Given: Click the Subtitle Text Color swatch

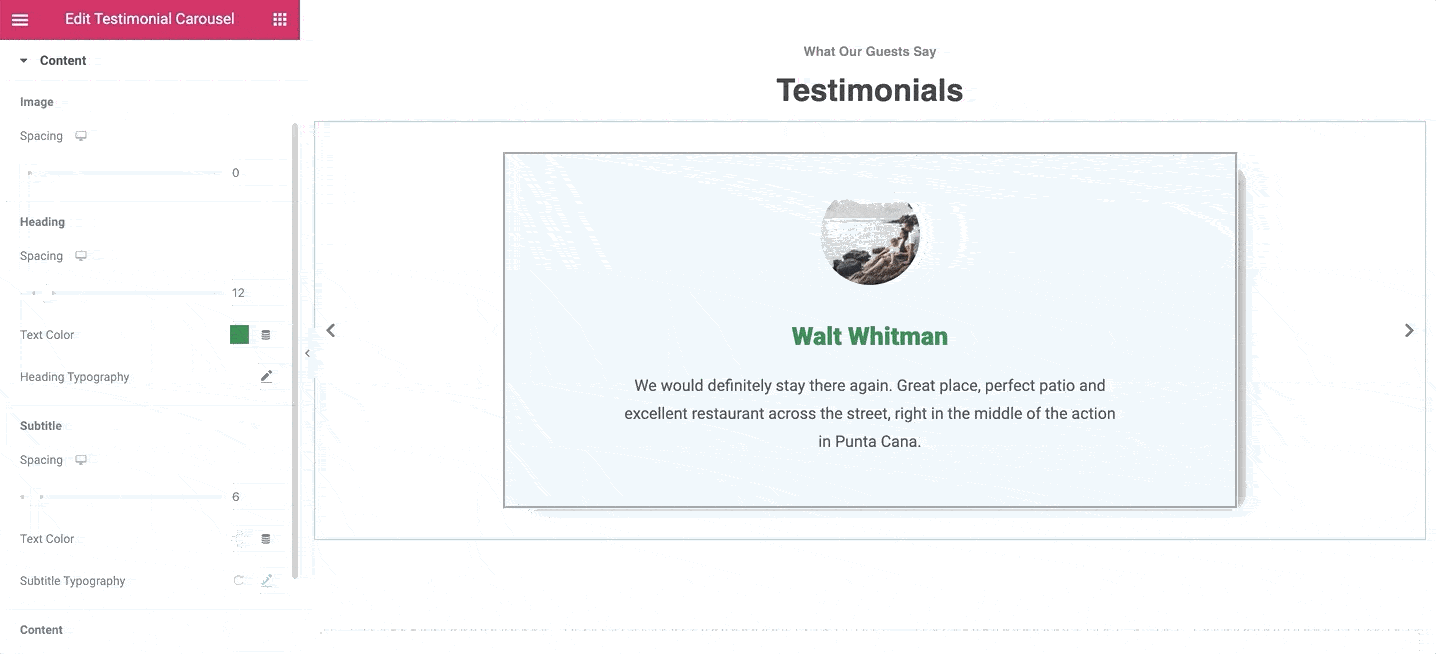Looking at the screenshot, I should tap(239, 539).
